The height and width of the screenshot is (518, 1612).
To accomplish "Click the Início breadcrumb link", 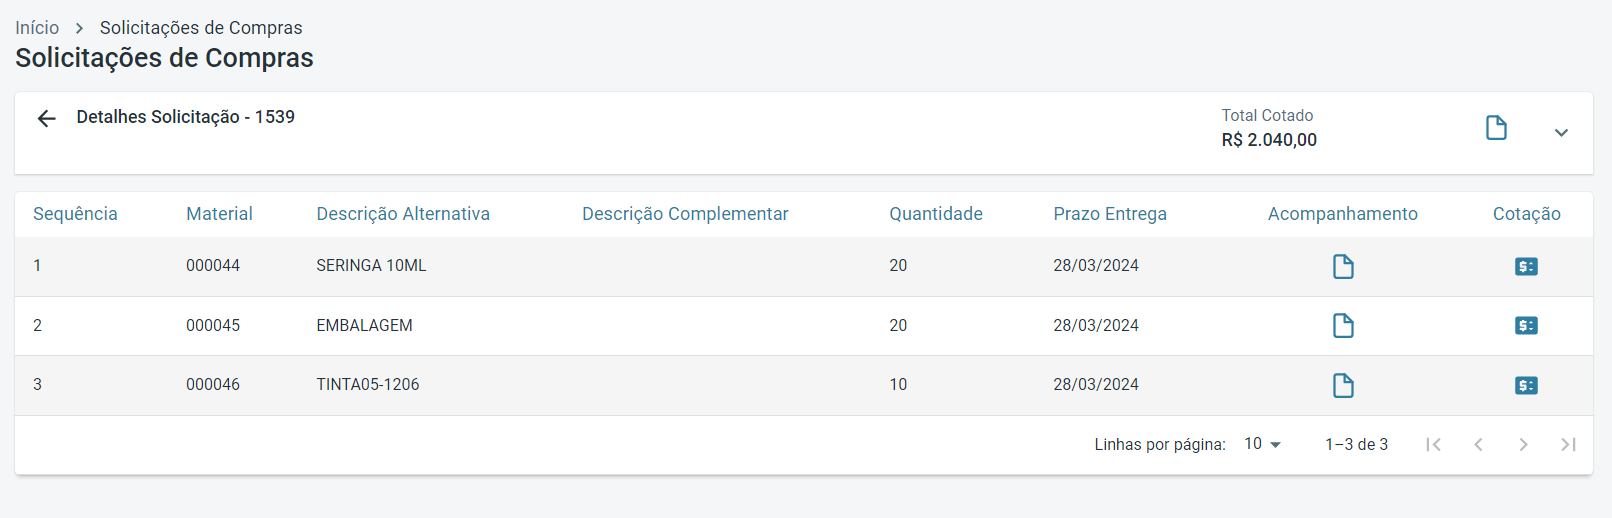I will [x=37, y=28].
